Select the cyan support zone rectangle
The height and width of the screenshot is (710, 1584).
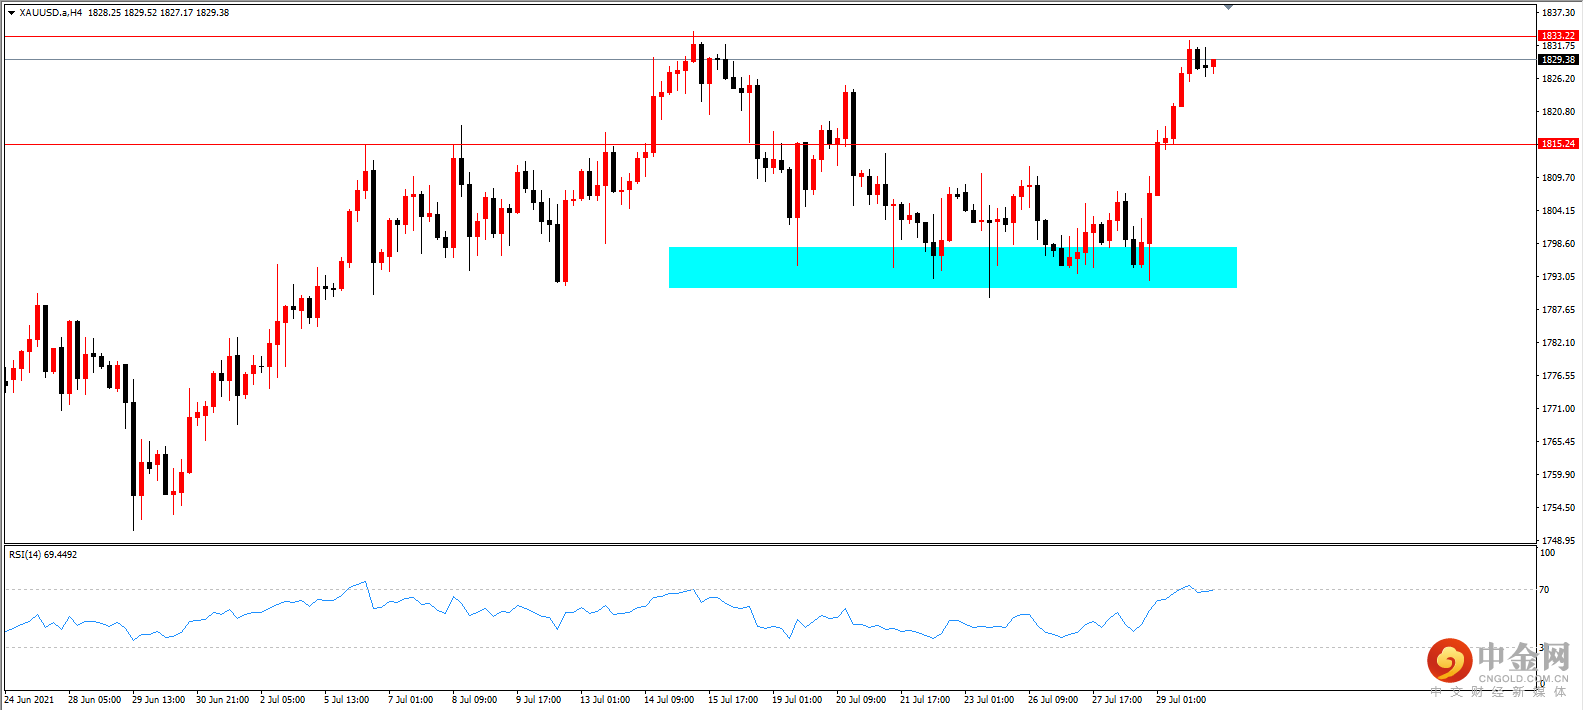click(x=953, y=267)
